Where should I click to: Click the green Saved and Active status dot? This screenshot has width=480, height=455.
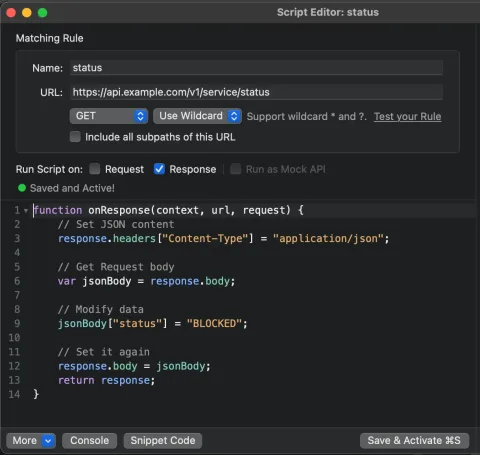click(x=22, y=188)
